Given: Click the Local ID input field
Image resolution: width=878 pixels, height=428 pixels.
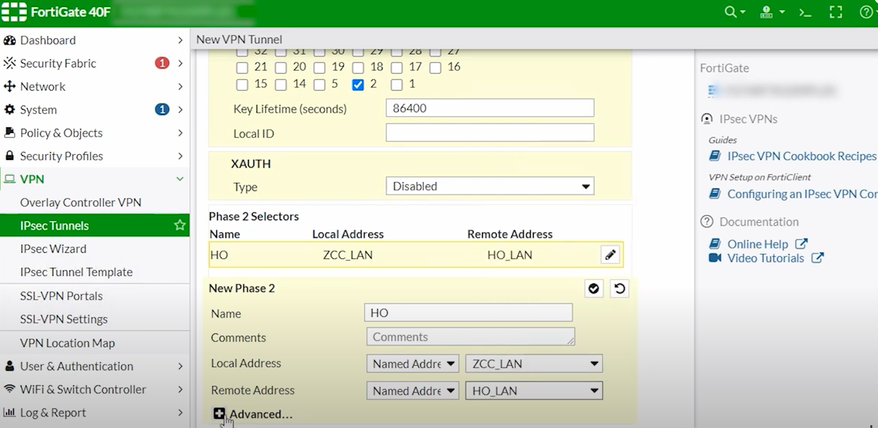Looking at the screenshot, I should click(489, 133).
